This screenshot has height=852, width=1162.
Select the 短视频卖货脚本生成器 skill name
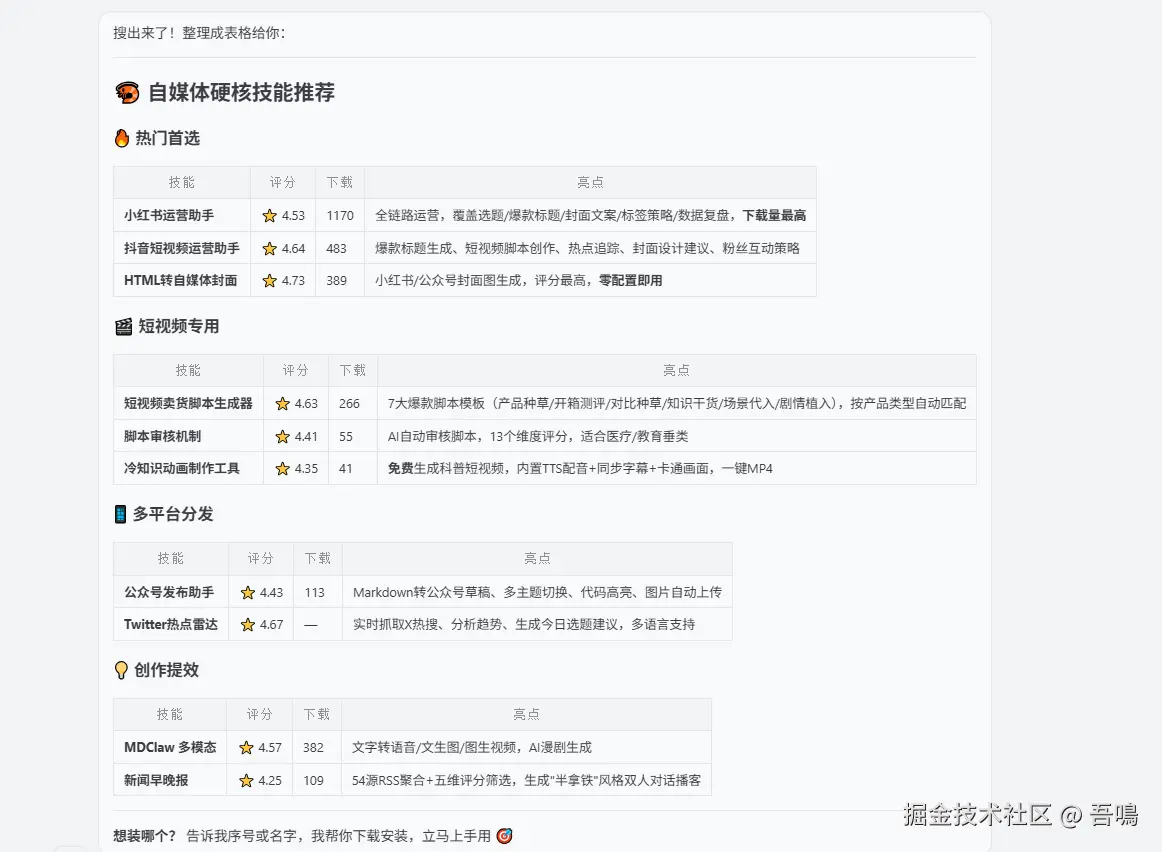pos(188,403)
